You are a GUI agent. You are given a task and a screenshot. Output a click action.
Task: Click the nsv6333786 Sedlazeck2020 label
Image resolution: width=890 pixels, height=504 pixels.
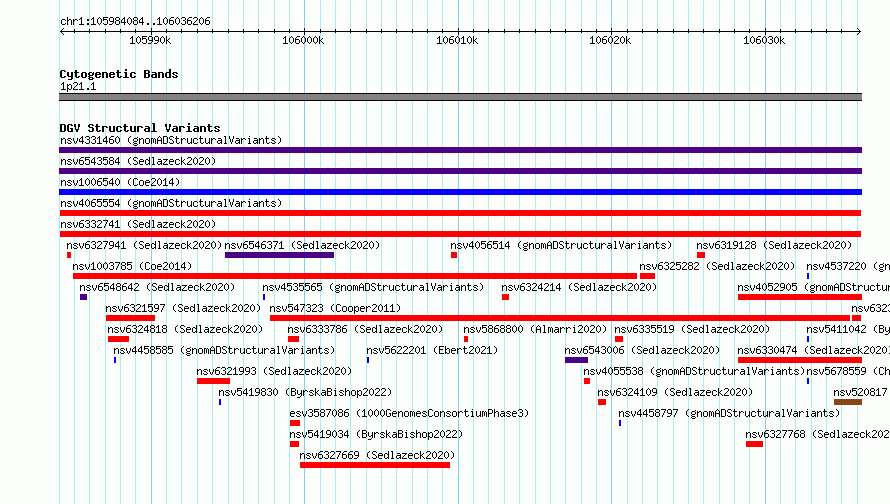point(365,329)
